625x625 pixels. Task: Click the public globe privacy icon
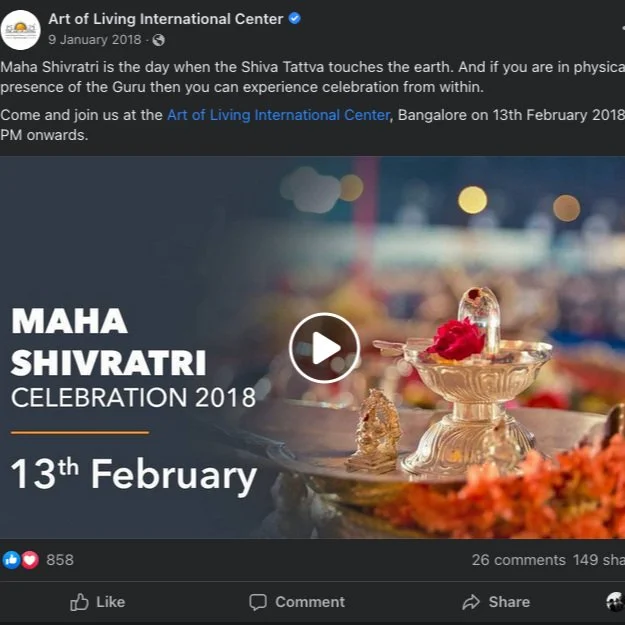point(159,40)
